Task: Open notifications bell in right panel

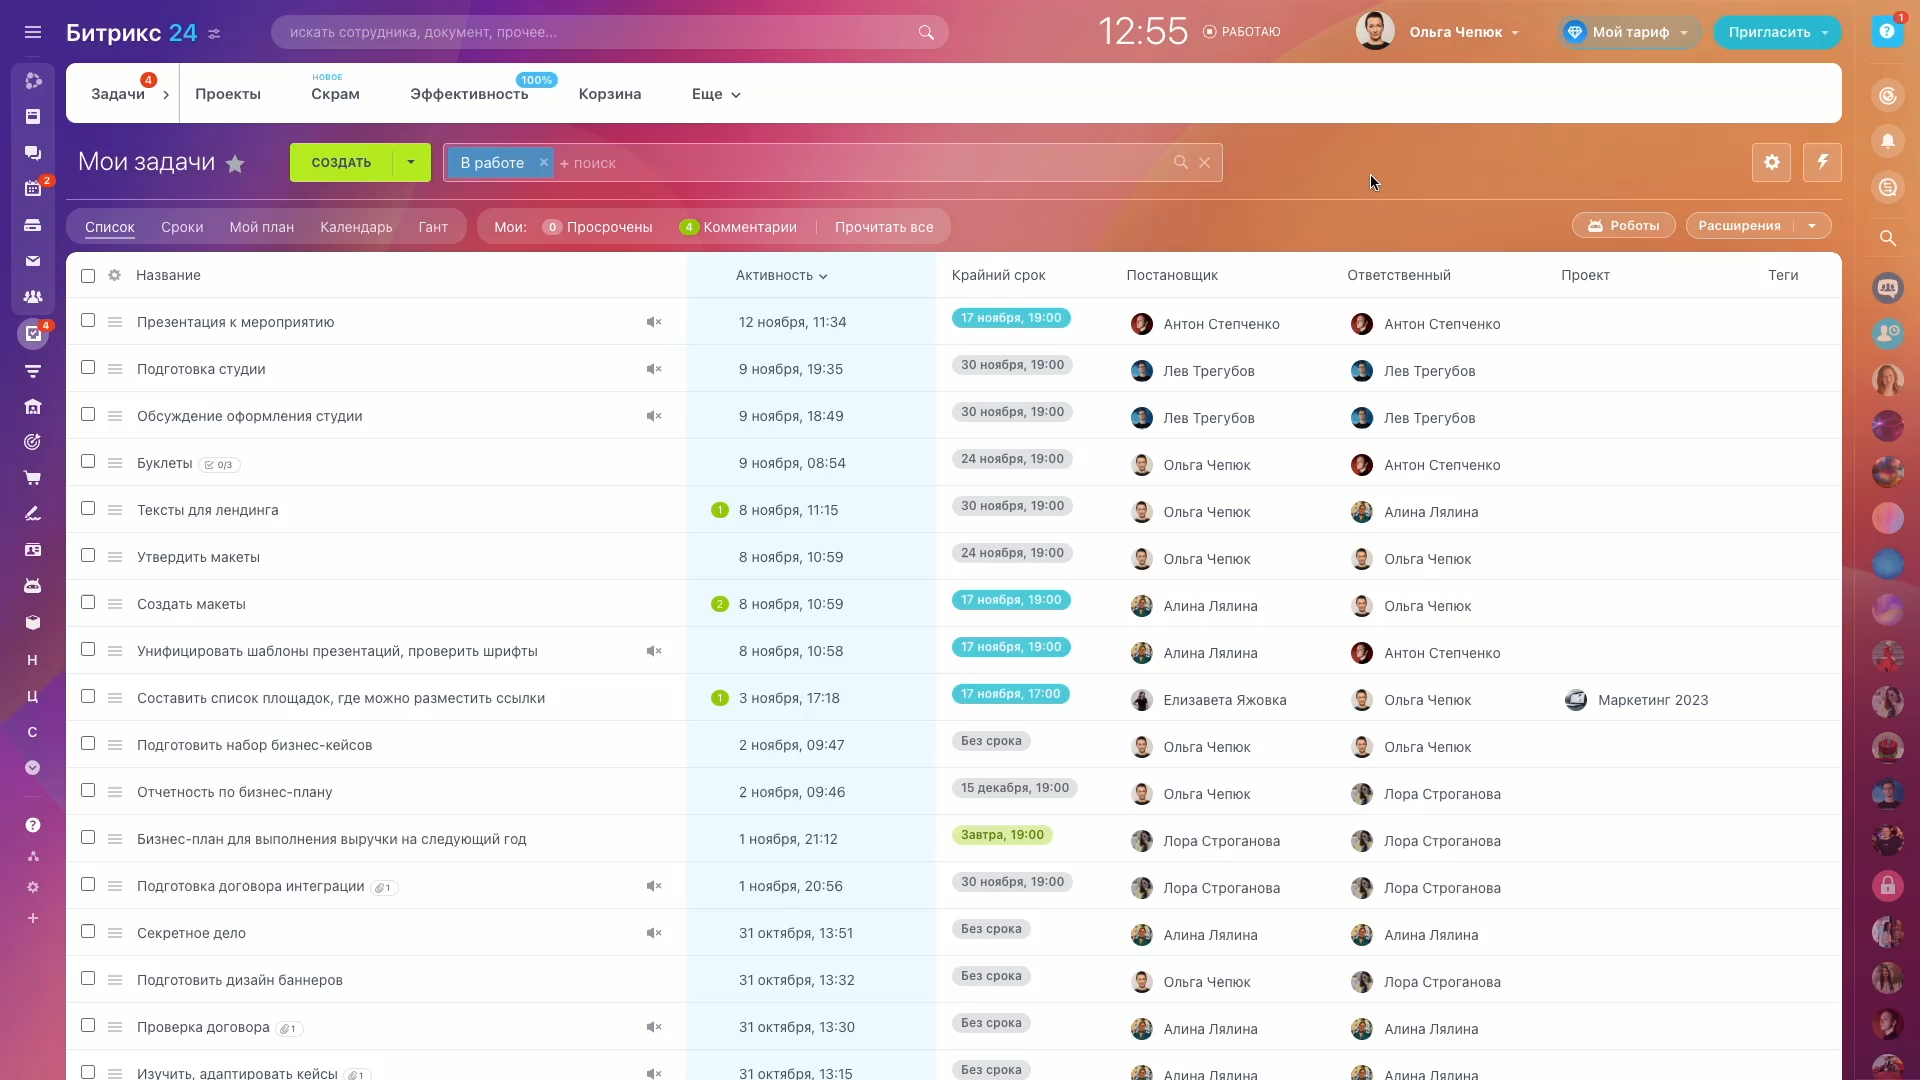Action: tap(1887, 141)
